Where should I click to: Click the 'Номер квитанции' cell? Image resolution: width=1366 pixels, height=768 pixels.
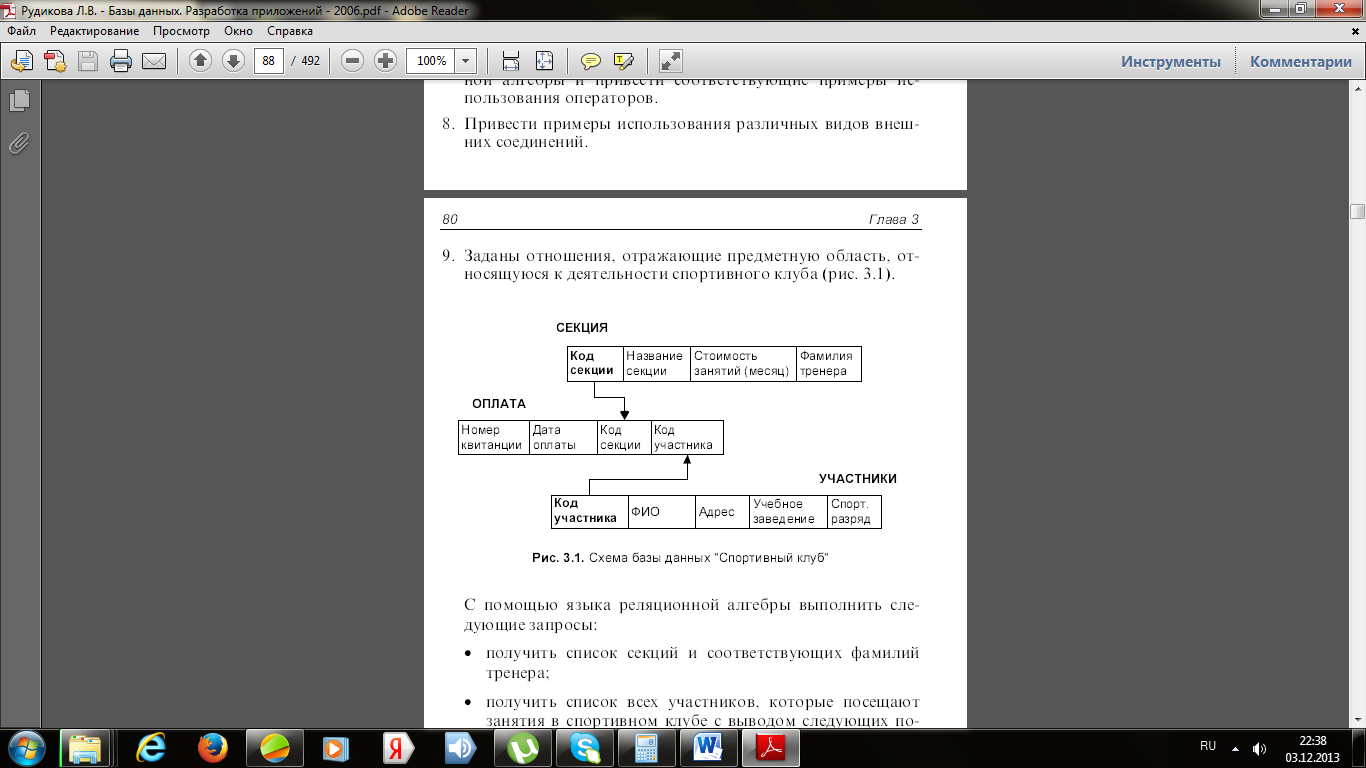(494, 437)
